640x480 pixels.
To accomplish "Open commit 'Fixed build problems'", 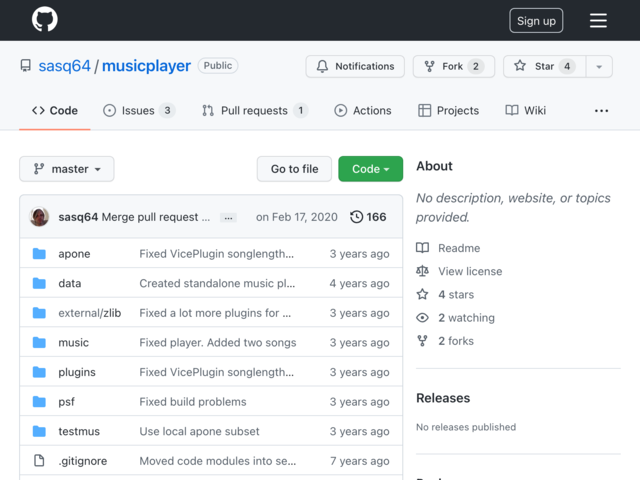I will tap(193, 402).
